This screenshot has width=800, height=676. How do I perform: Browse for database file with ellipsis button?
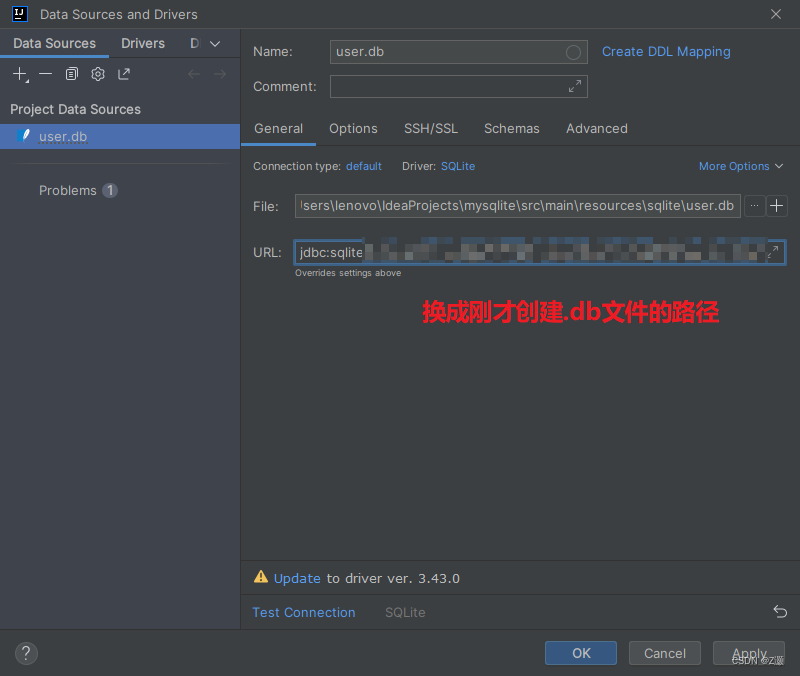(x=754, y=206)
